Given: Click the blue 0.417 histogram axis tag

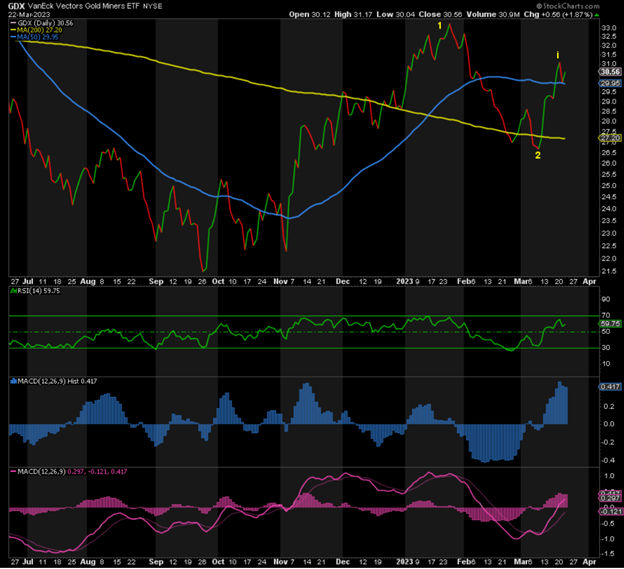Looking at the screenshot, I should 610,387.
